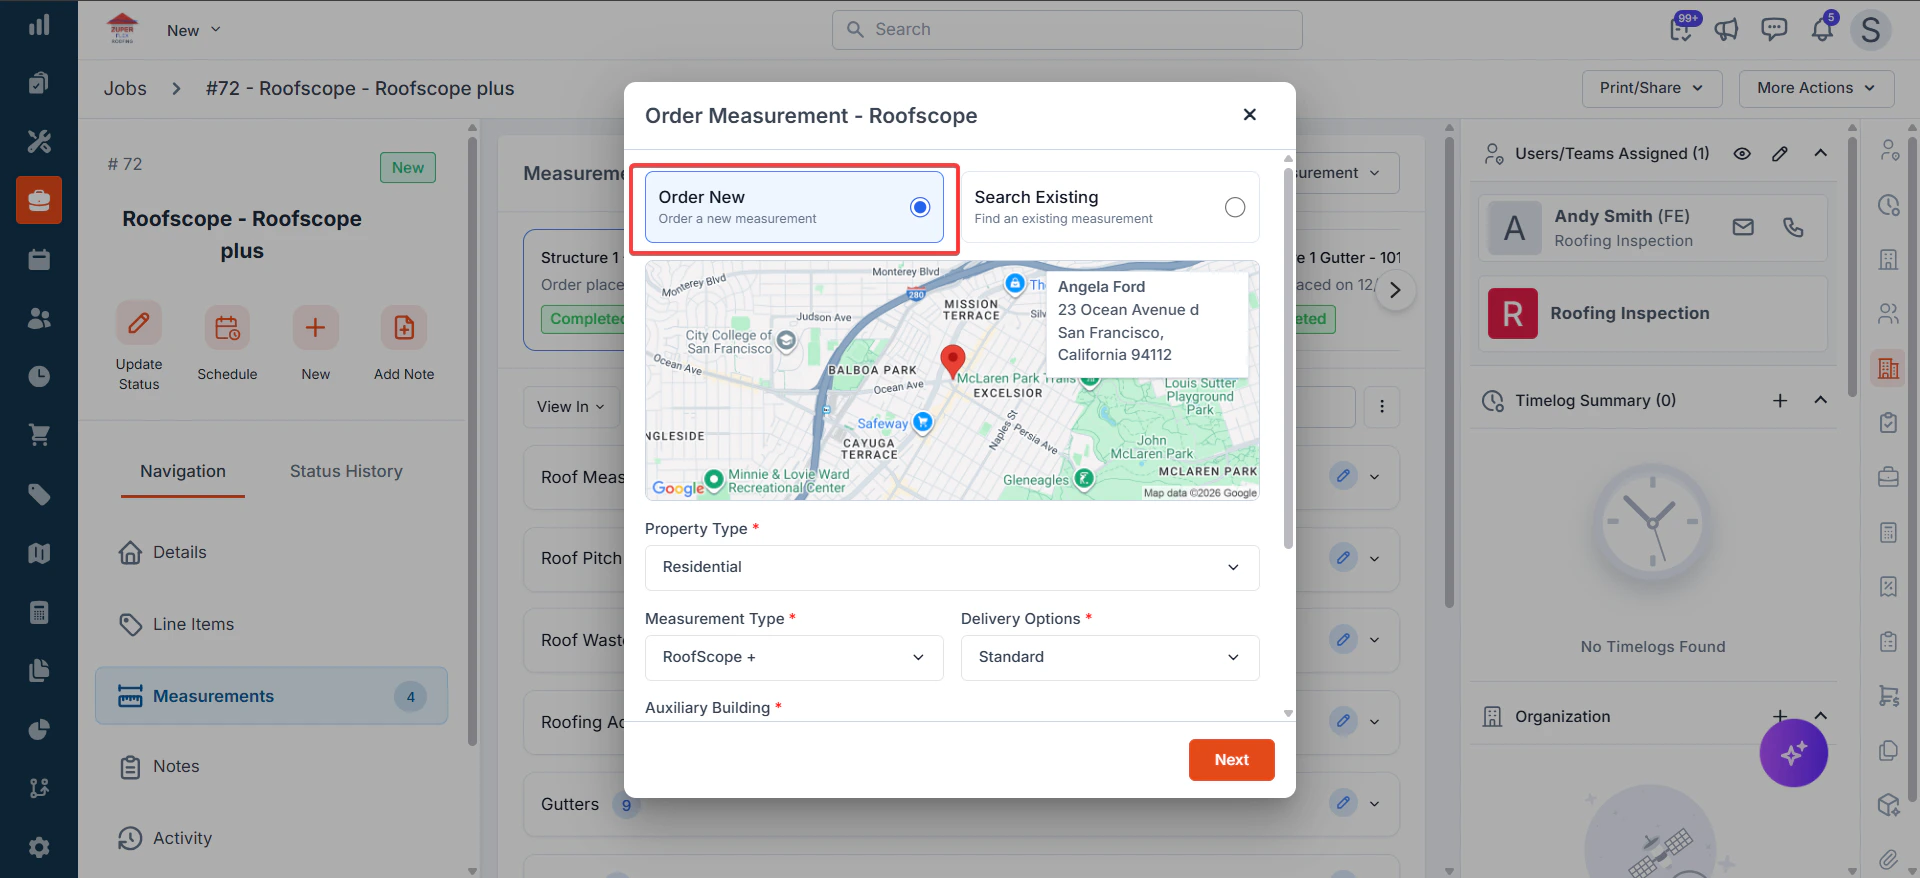Viewport: 1920px width, 878px height.
Task: Open the map icon in left sidebar
Action: coord(39,553)
